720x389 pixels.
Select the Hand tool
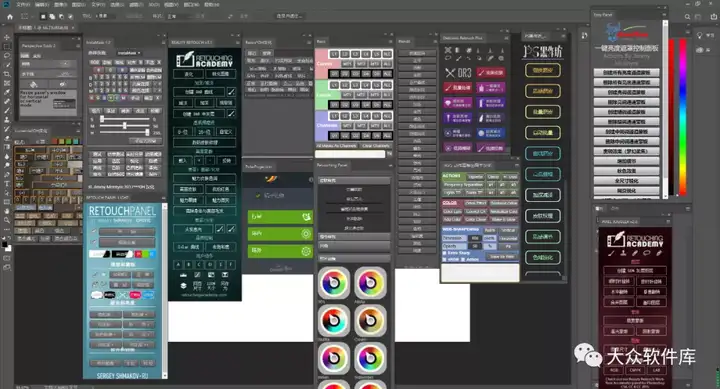[6, 211]
